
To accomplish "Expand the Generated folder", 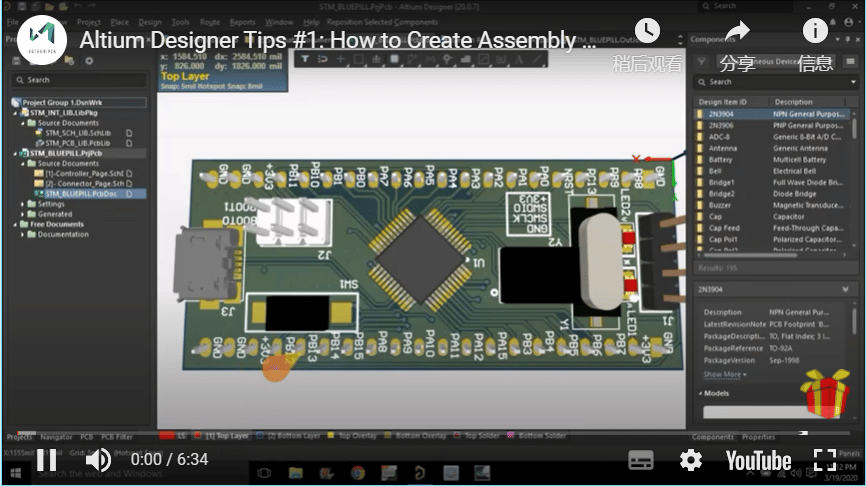I will click(x=23, y=214).
